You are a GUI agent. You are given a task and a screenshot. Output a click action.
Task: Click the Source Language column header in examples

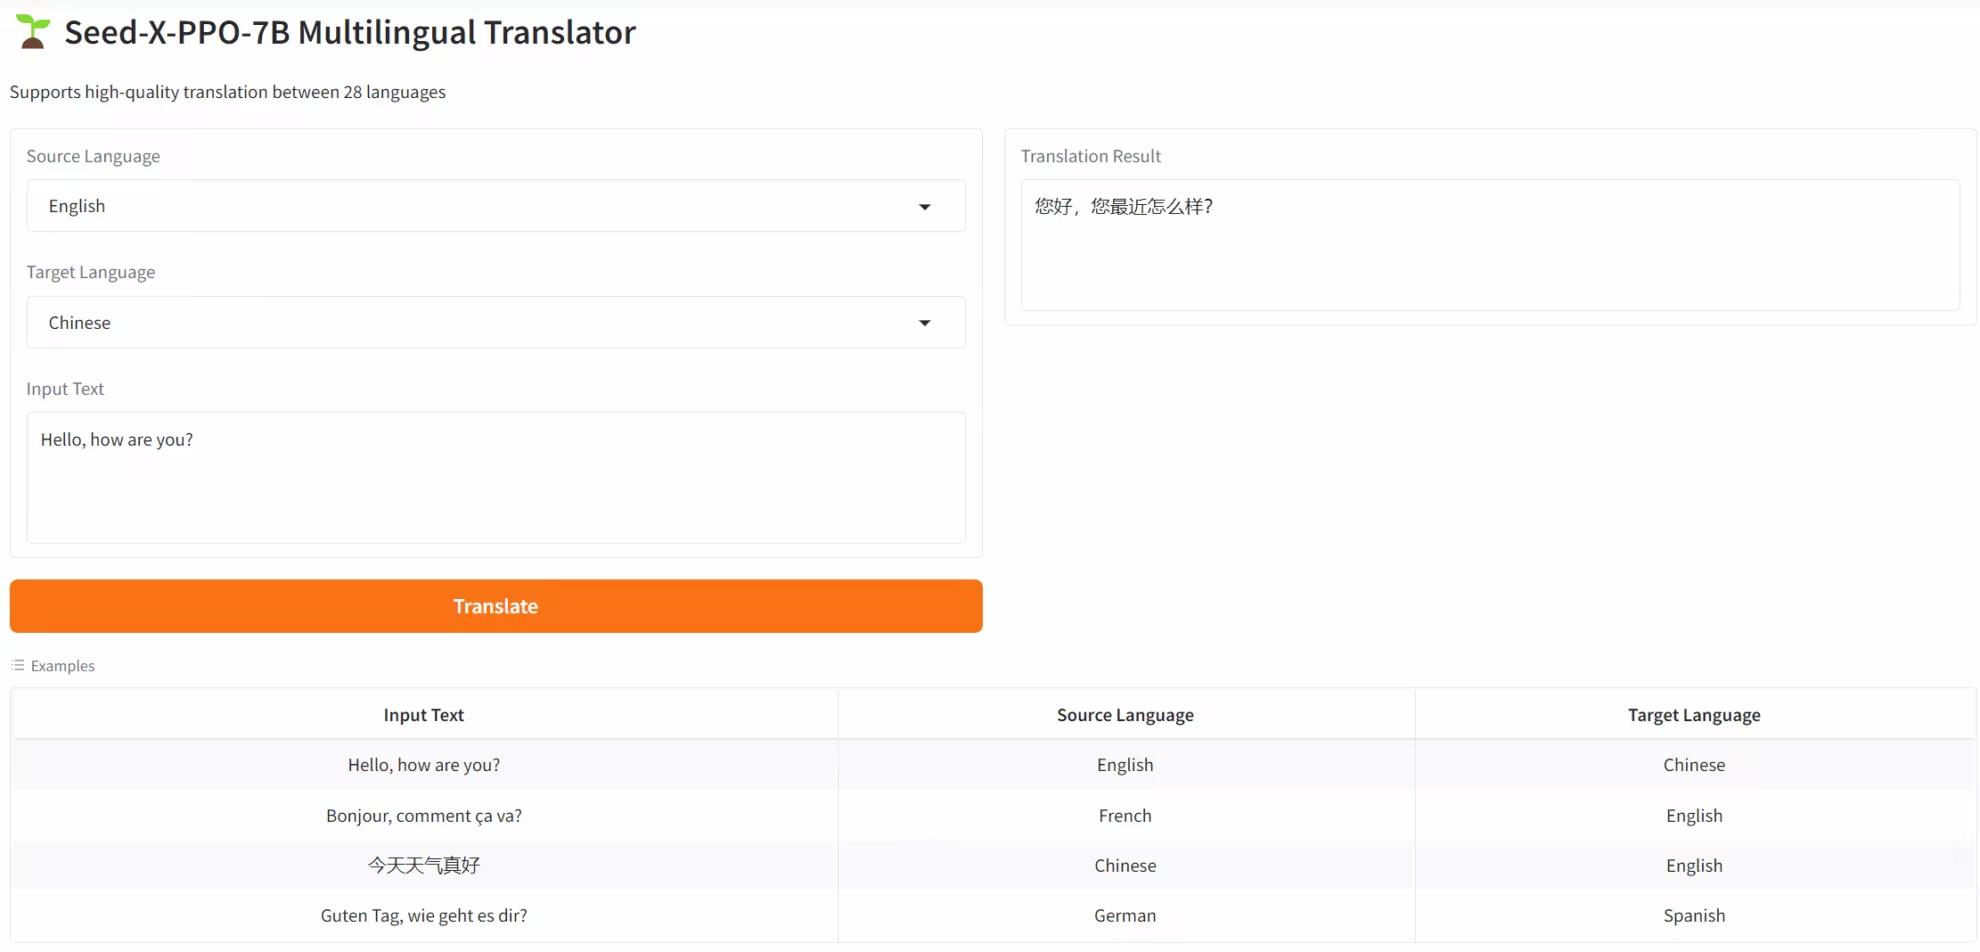pos(1125,715)
